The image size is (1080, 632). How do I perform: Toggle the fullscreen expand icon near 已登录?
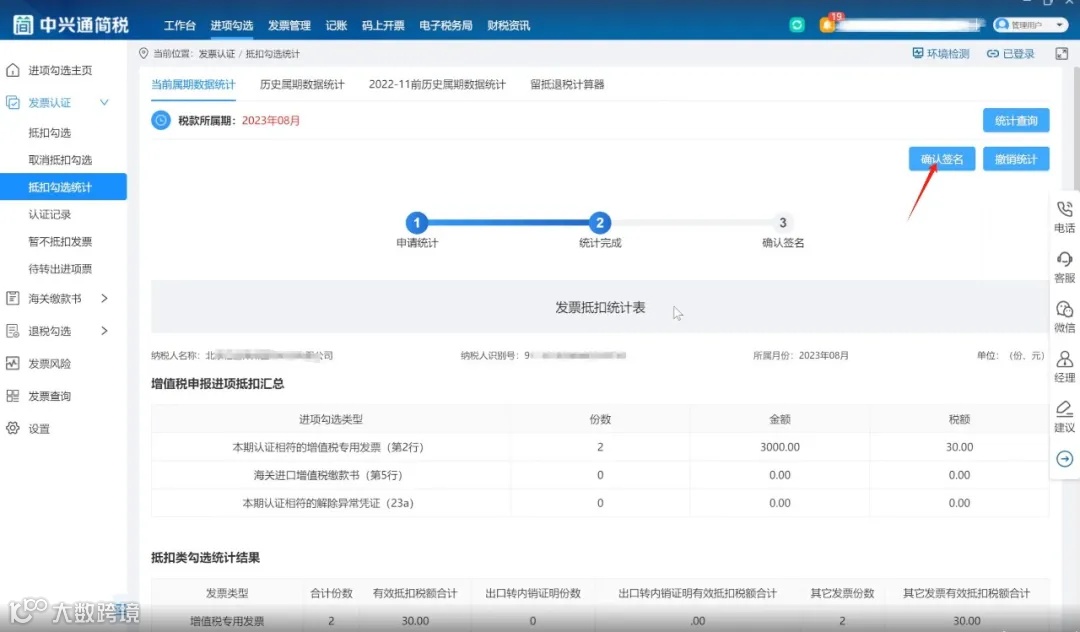[x=1061, y=53]
